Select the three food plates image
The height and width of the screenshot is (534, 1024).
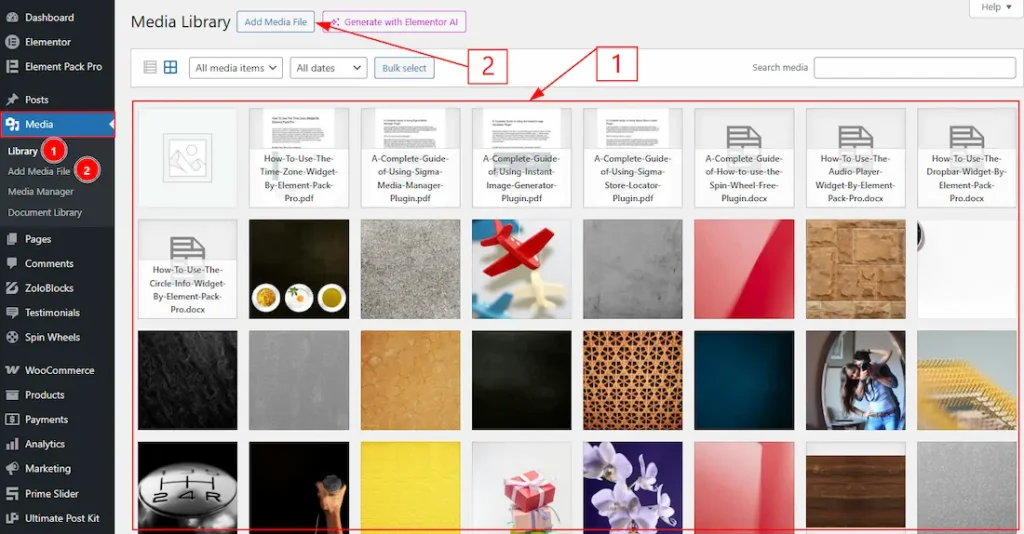[x=299, y=269]
